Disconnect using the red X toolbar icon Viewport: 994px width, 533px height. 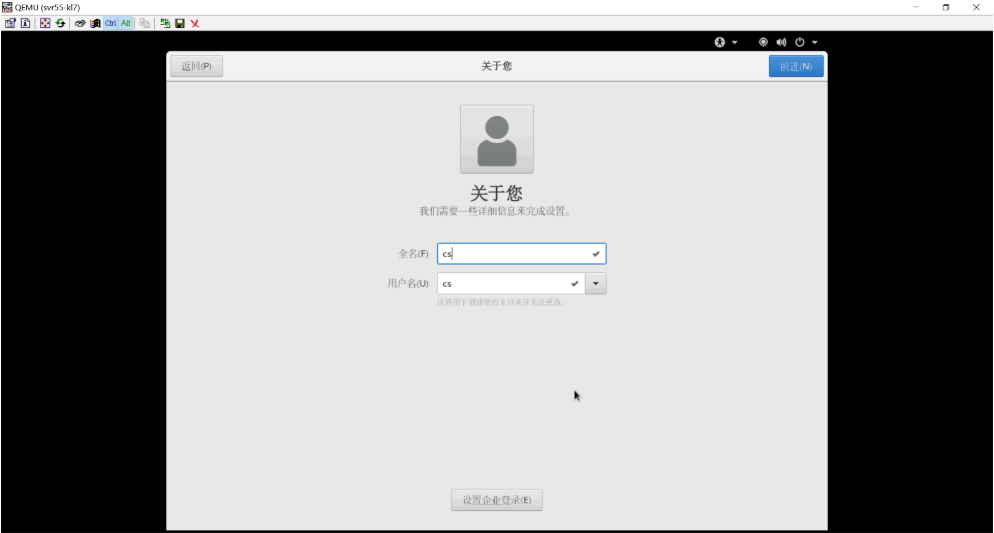point(195,23)
